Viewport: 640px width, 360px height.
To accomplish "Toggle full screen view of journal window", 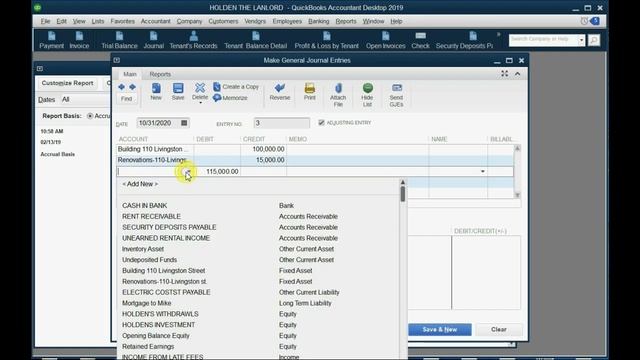I will coord(504,73).
